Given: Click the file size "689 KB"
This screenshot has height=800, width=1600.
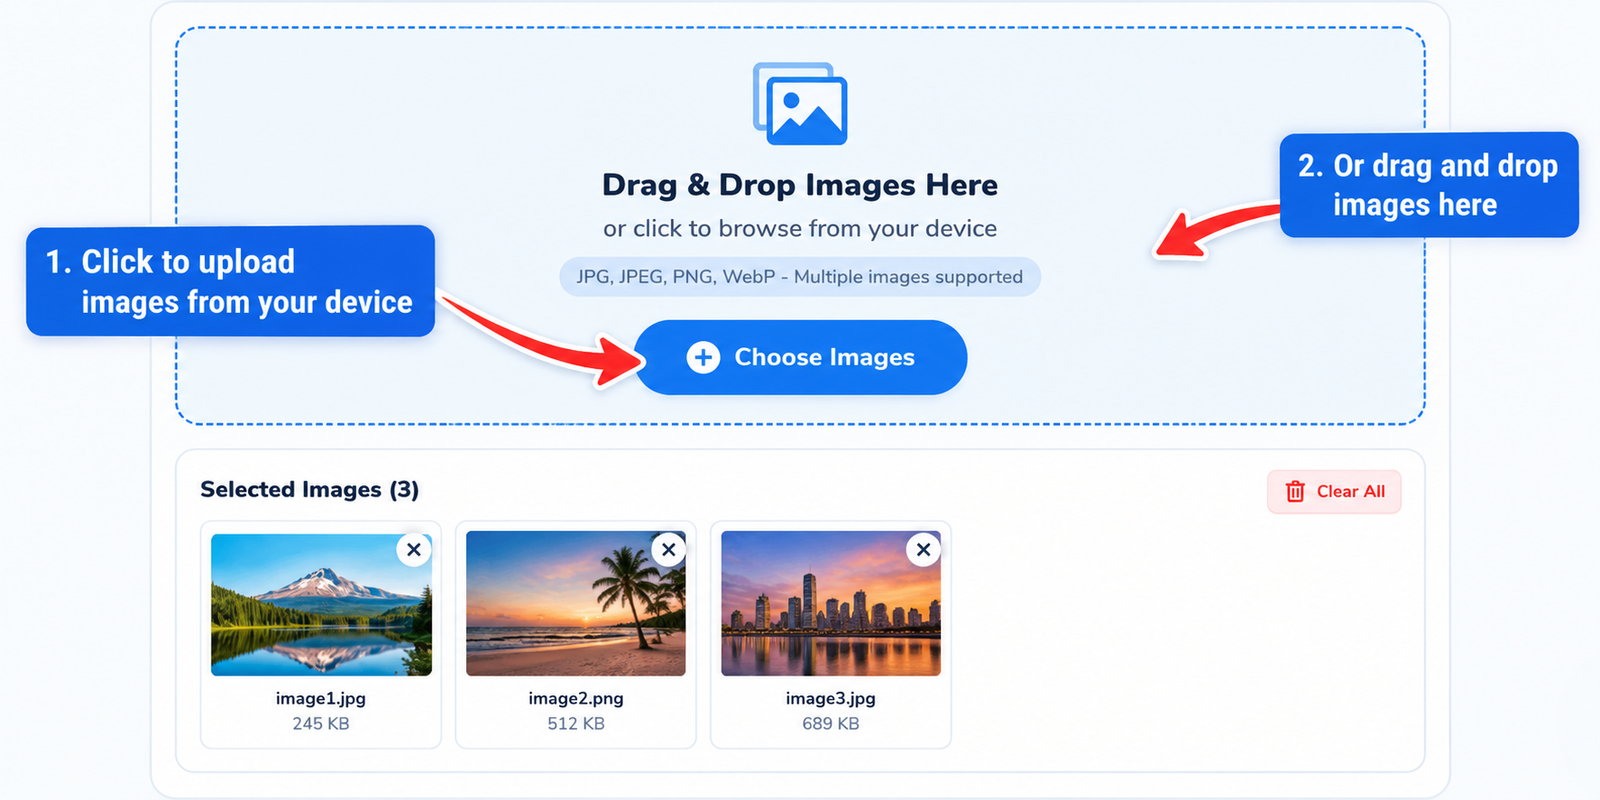Looking at the screenshot, I should coord(831,723).
